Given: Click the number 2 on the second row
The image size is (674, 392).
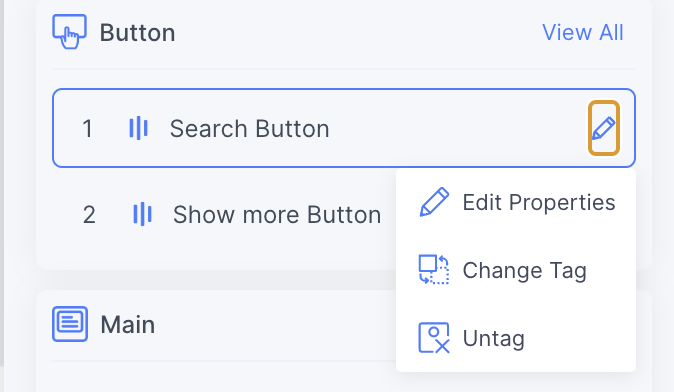Looking at the screenshot, I should [x=89, y=214].
